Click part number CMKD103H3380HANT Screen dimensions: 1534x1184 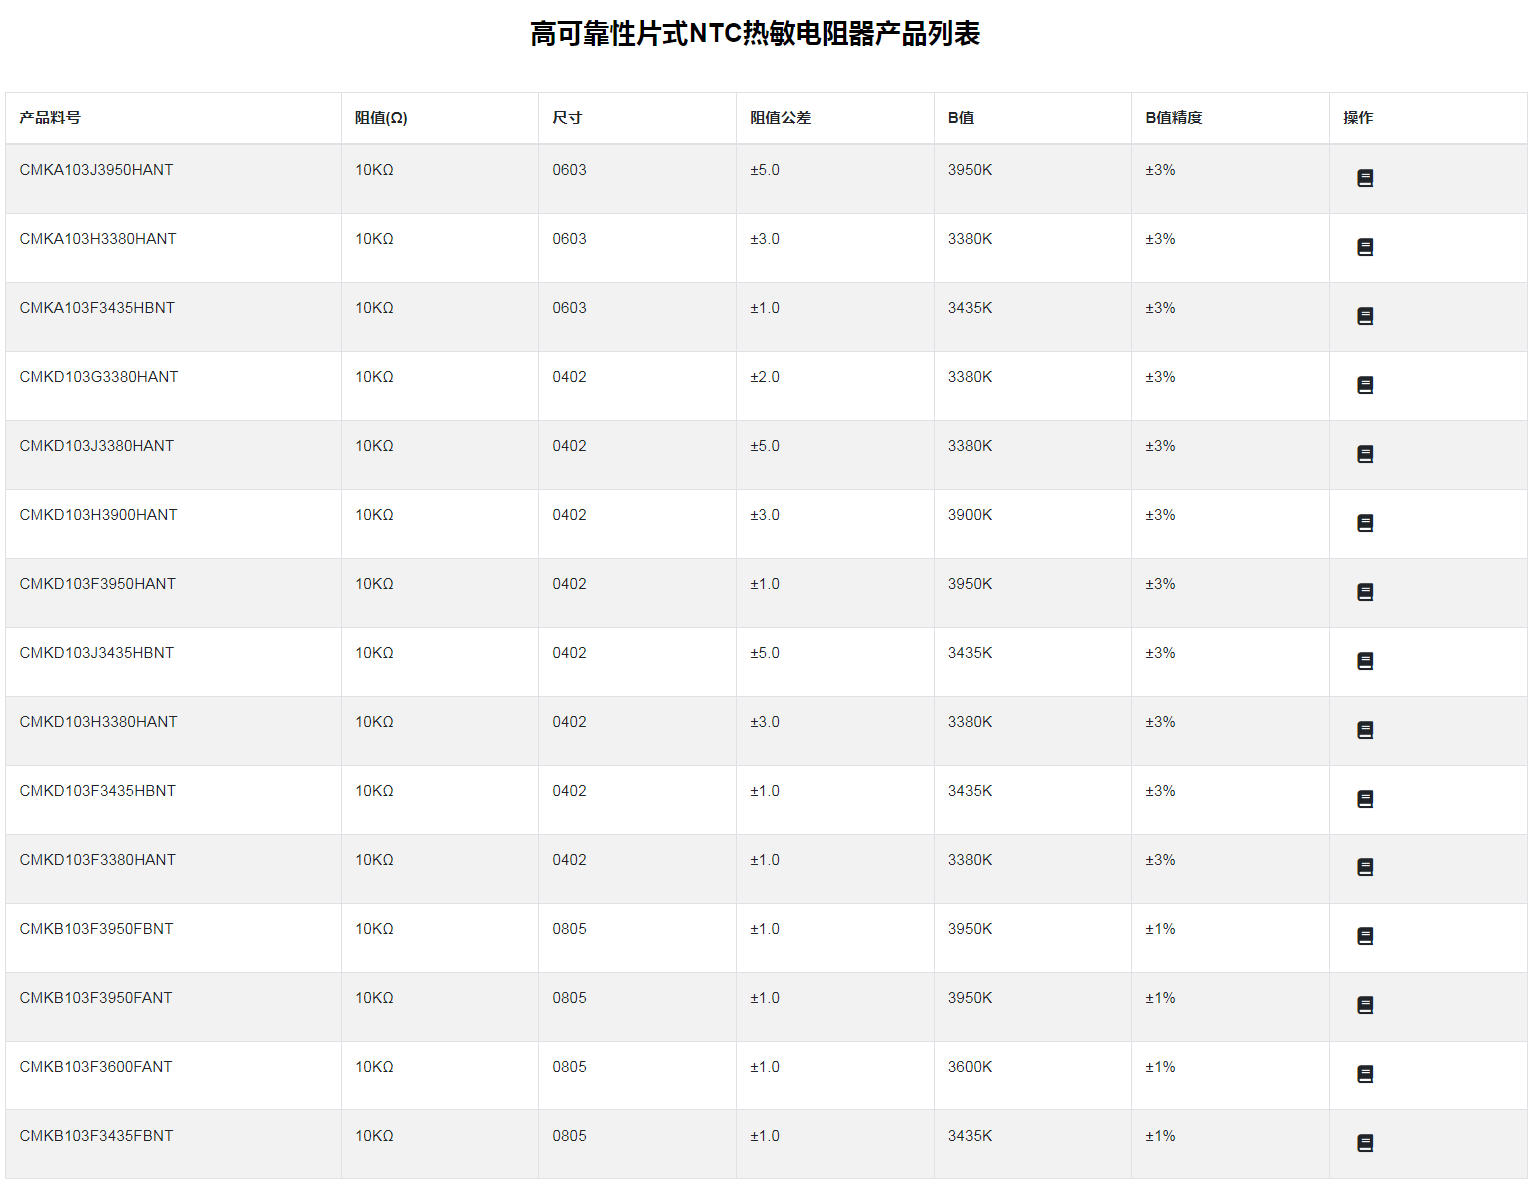pos(98,722)
